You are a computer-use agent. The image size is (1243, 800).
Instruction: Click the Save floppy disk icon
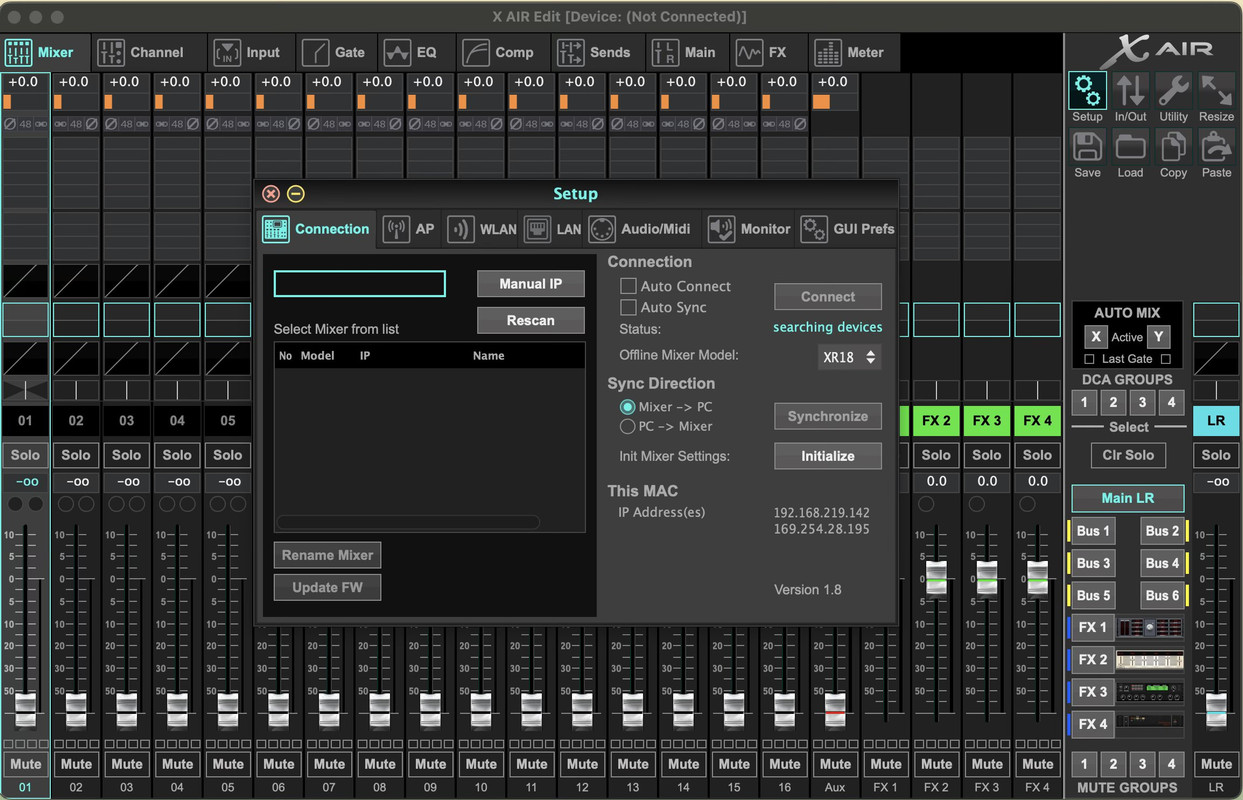coord(1087,147)
